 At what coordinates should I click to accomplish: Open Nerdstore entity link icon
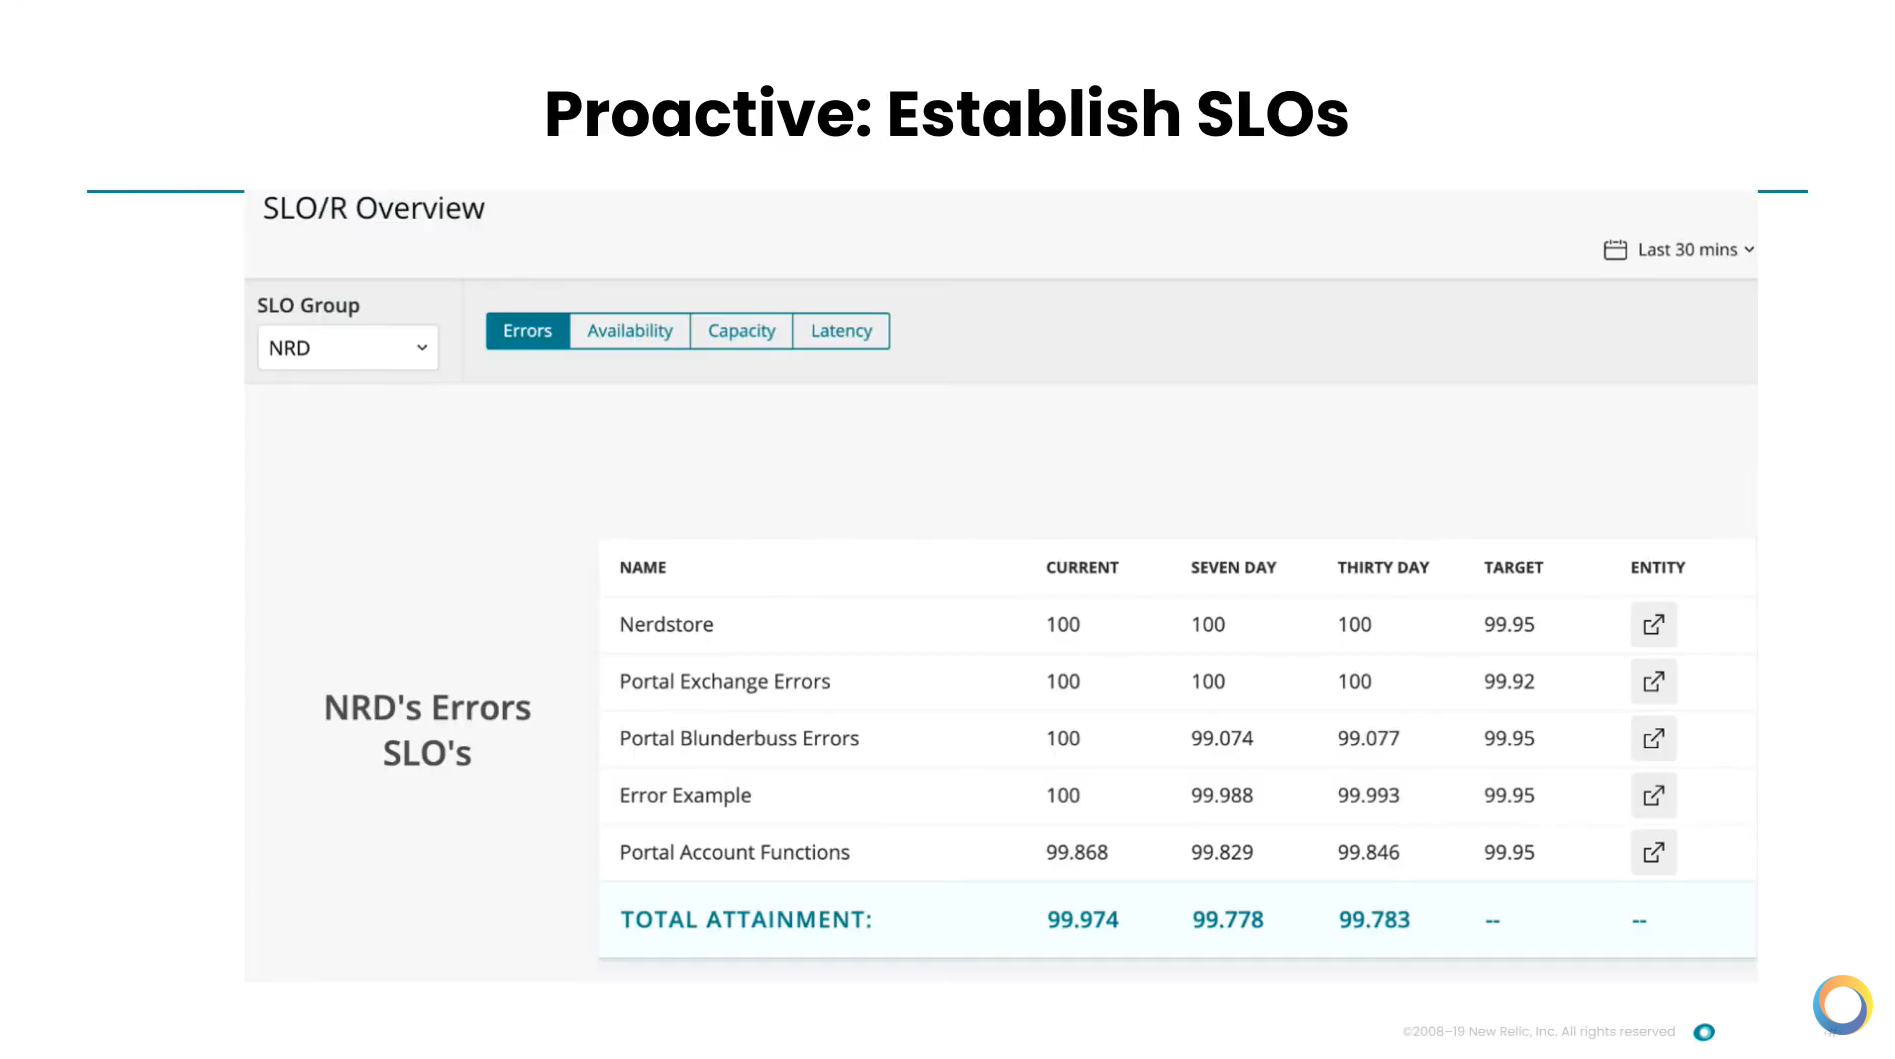(1653, 625)
